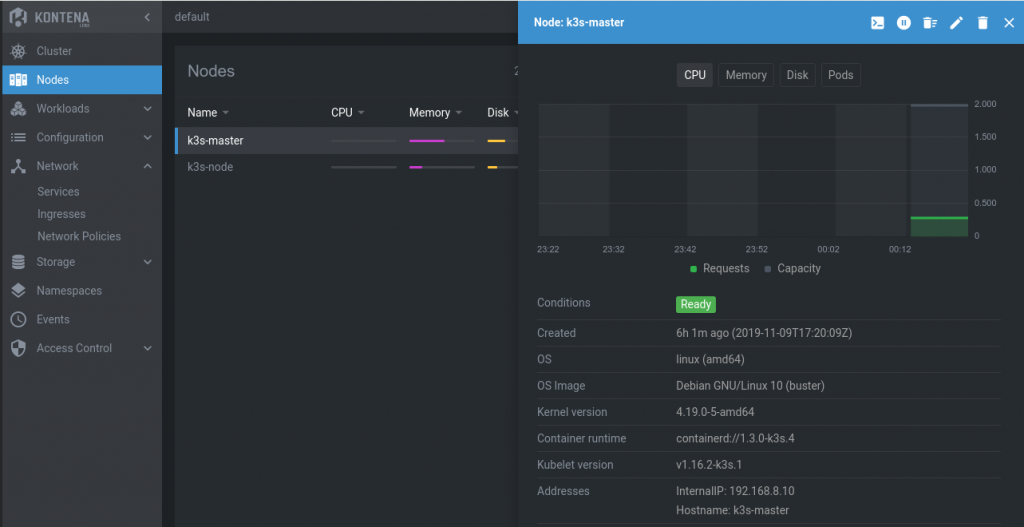Click the Workloads cubes icon

tap(18, 108)
